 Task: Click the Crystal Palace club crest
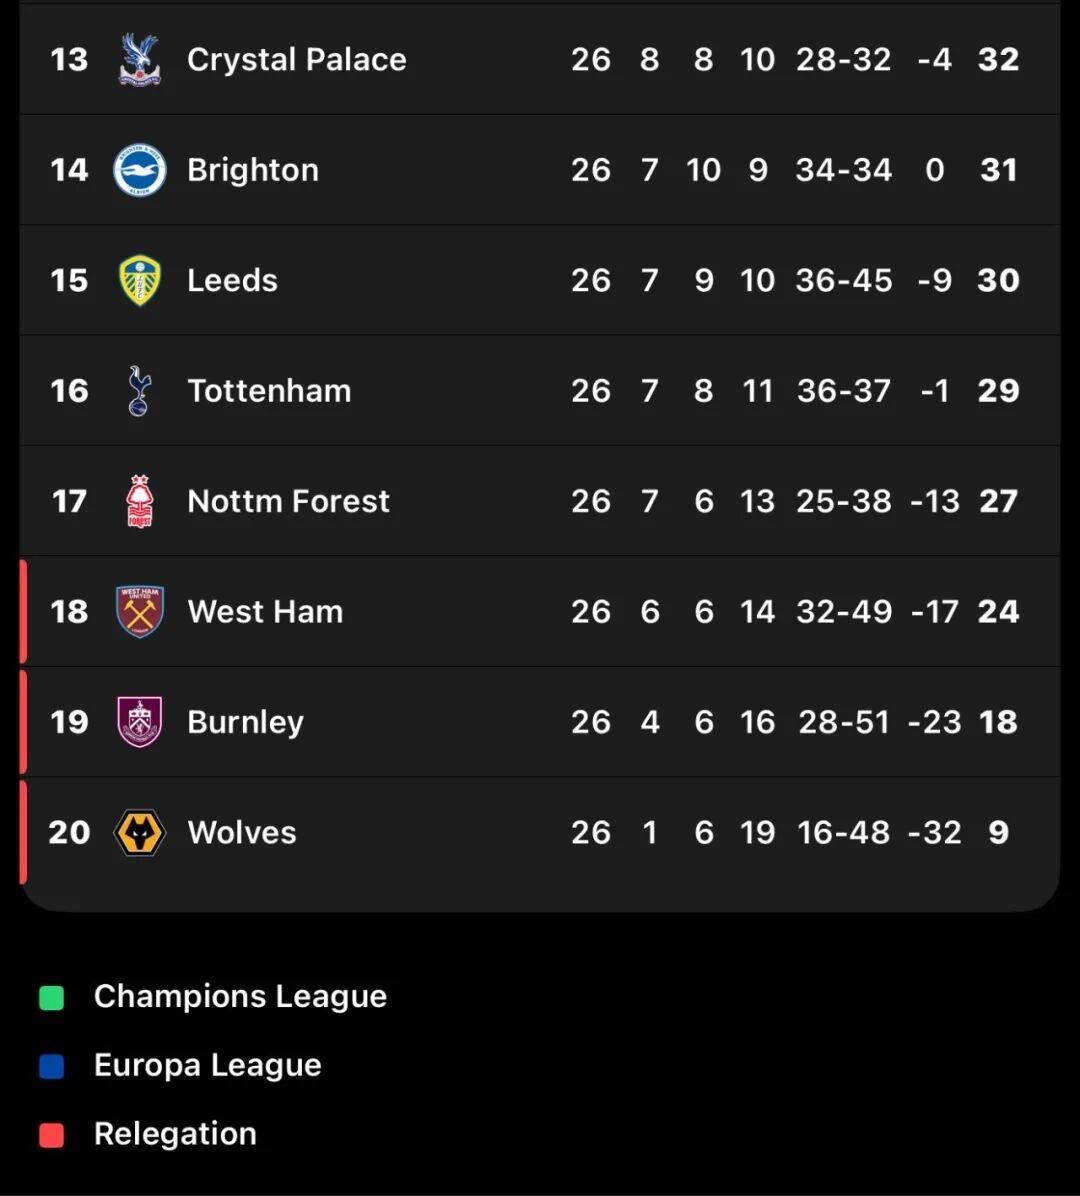(x=139, y=60)
